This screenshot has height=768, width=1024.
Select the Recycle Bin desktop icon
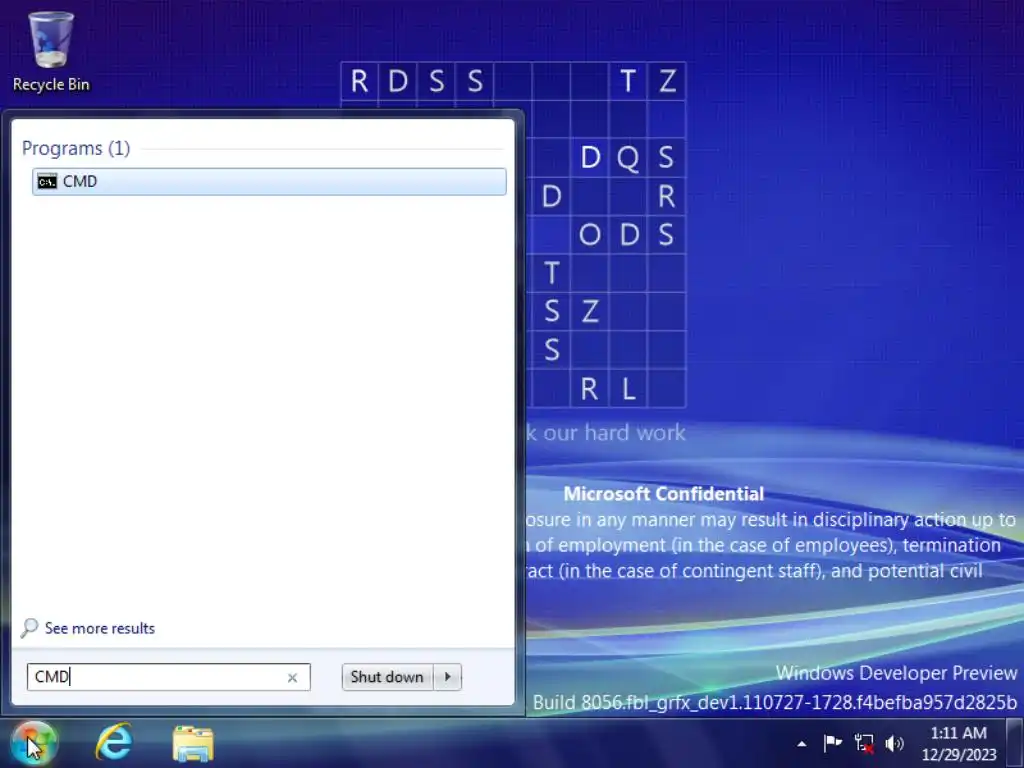click(51, 52)
